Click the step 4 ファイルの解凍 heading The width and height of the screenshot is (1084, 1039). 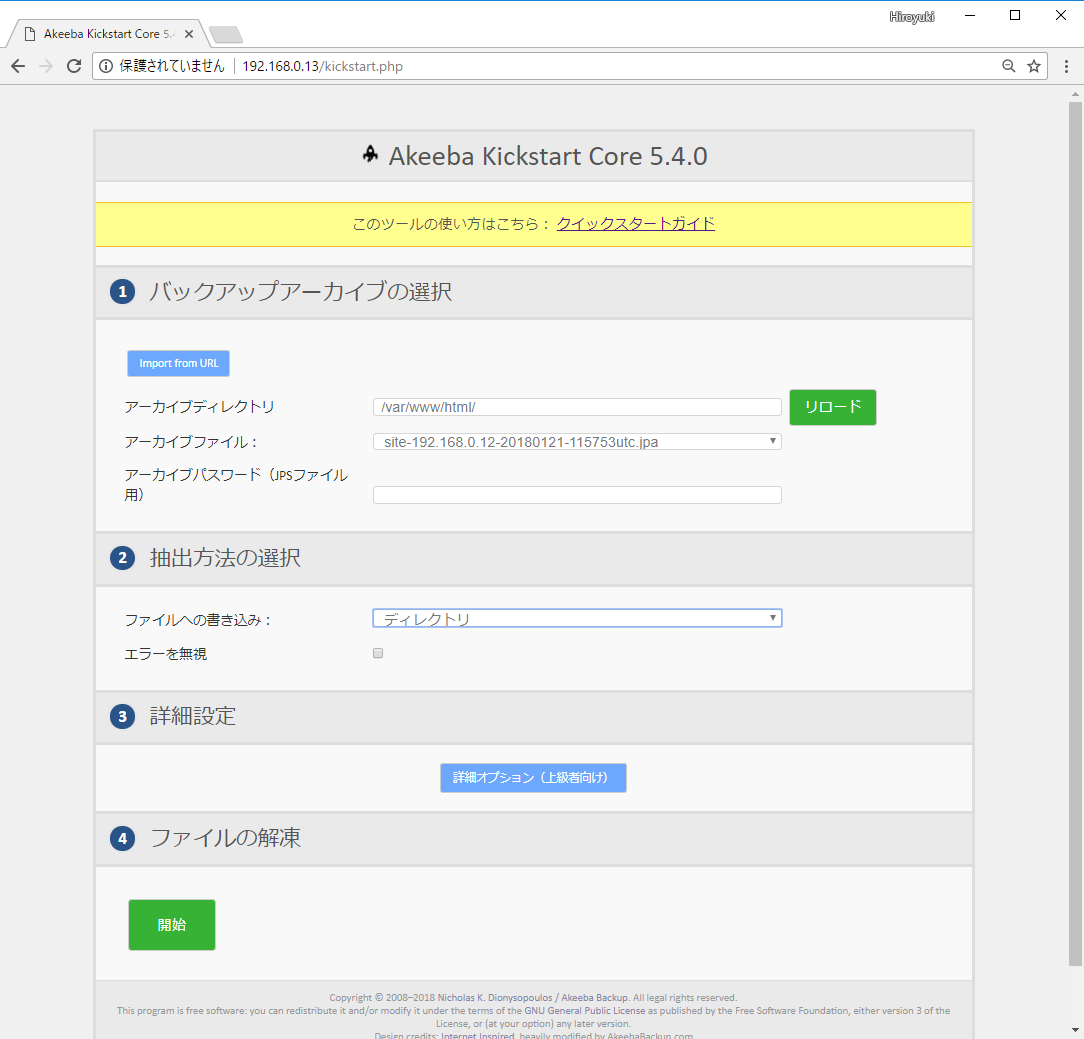[x=225, y=838]
